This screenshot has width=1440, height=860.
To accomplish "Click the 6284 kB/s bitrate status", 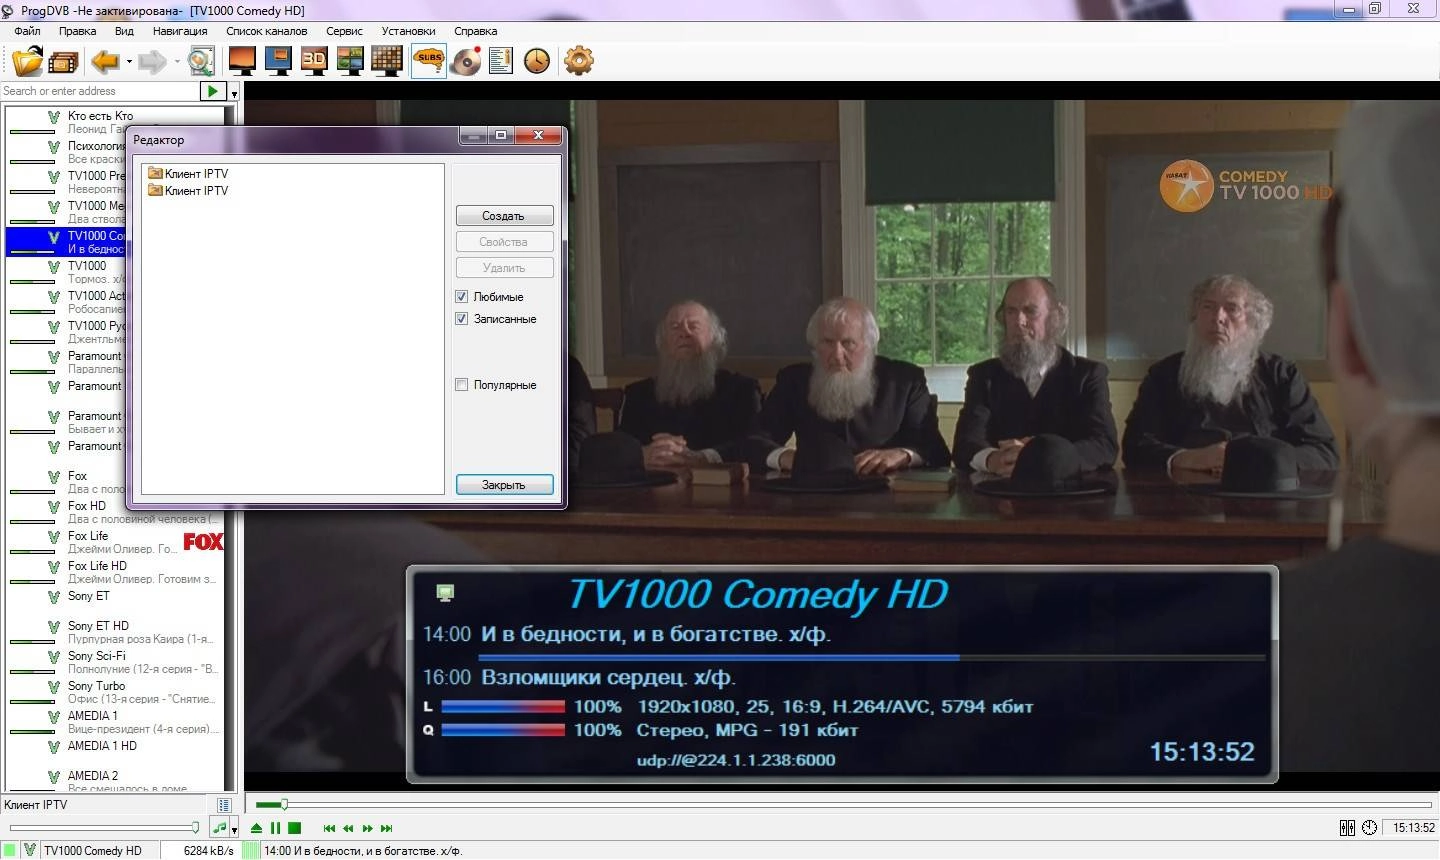I will coord(208,851).
